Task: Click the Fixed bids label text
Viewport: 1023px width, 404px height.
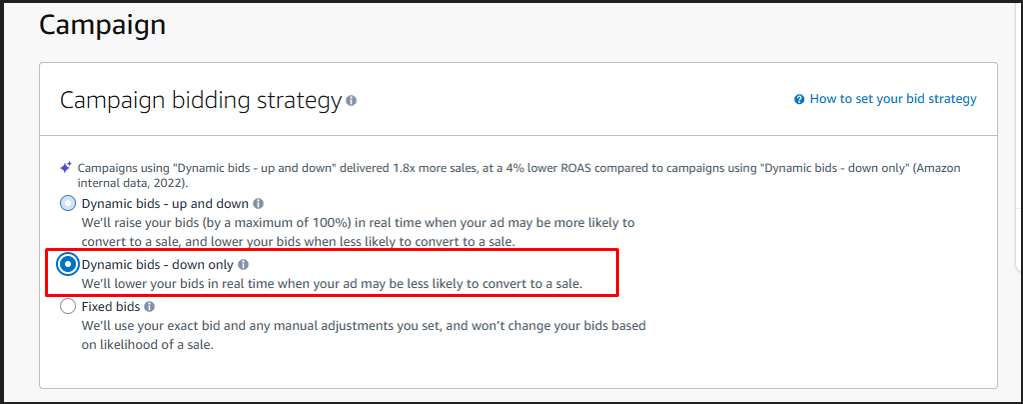Action: 110,307
